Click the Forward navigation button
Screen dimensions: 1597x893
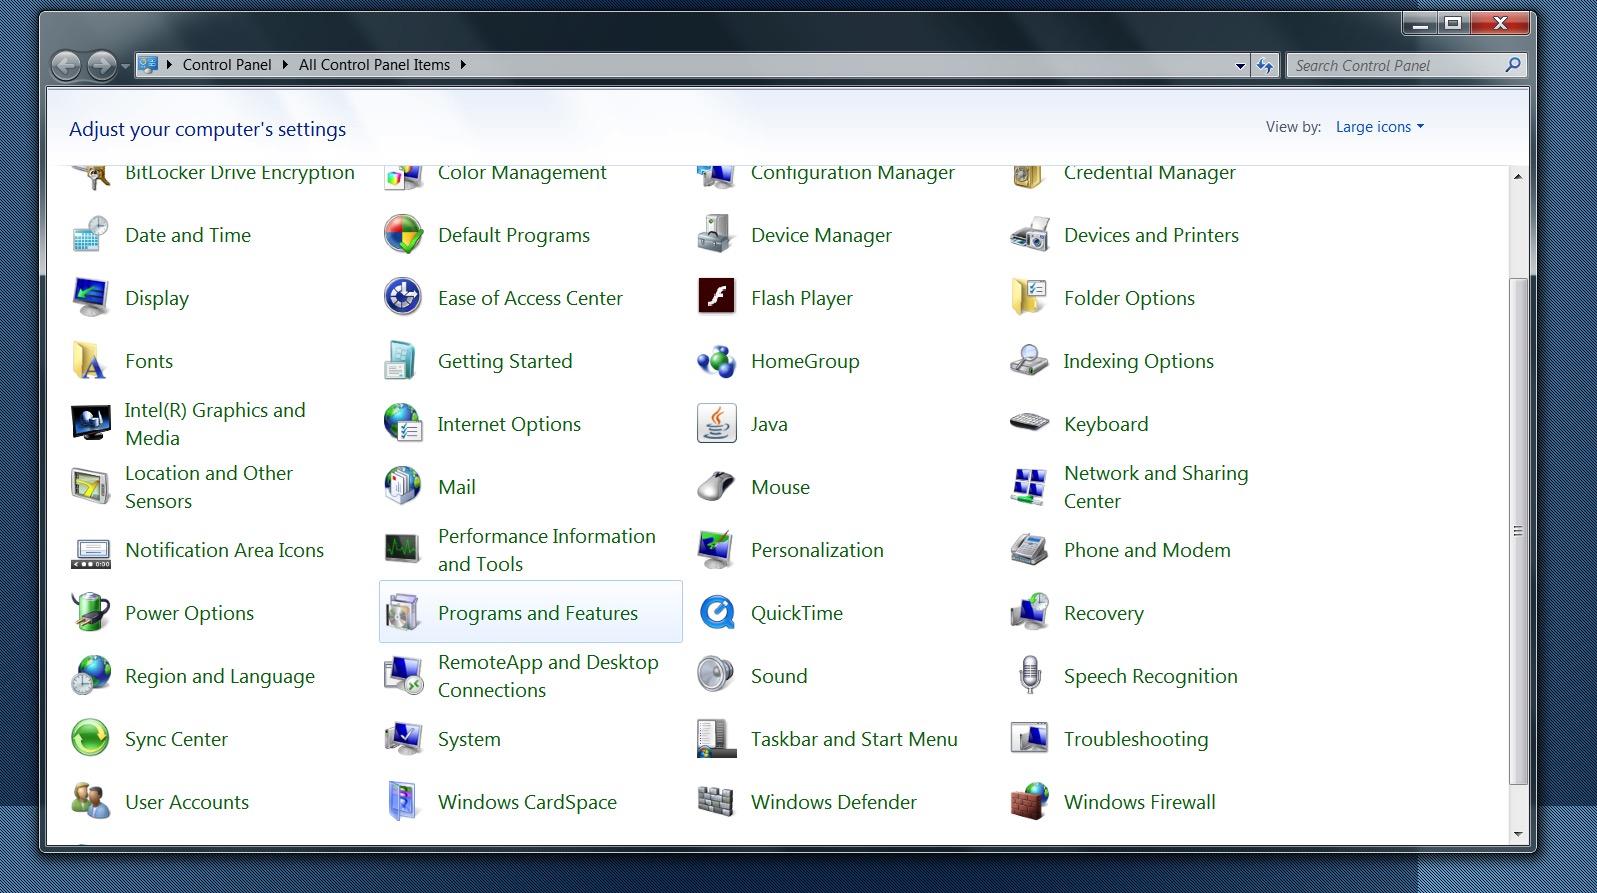pyautogui.click(x=102, y=66)
